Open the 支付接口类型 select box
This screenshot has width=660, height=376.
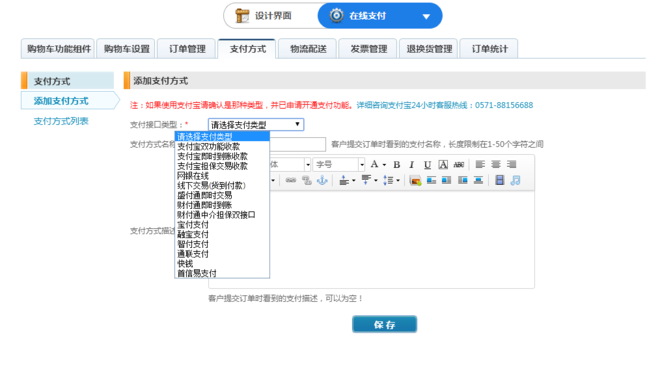click(x=256, y=125)
